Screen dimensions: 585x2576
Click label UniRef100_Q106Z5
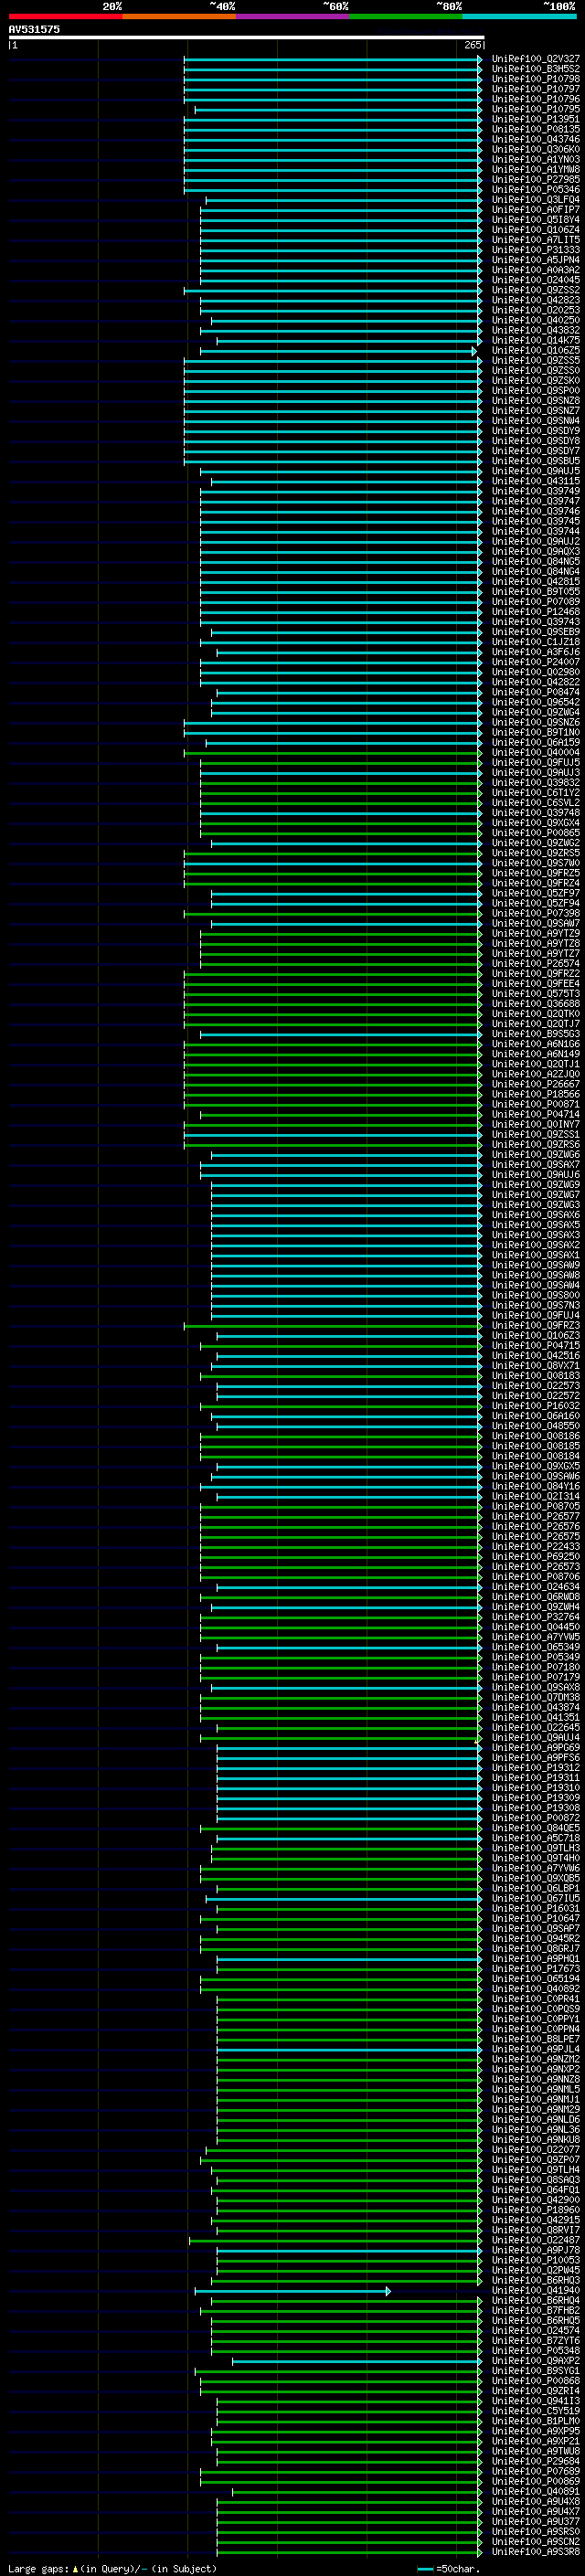(x=535, y=351)
